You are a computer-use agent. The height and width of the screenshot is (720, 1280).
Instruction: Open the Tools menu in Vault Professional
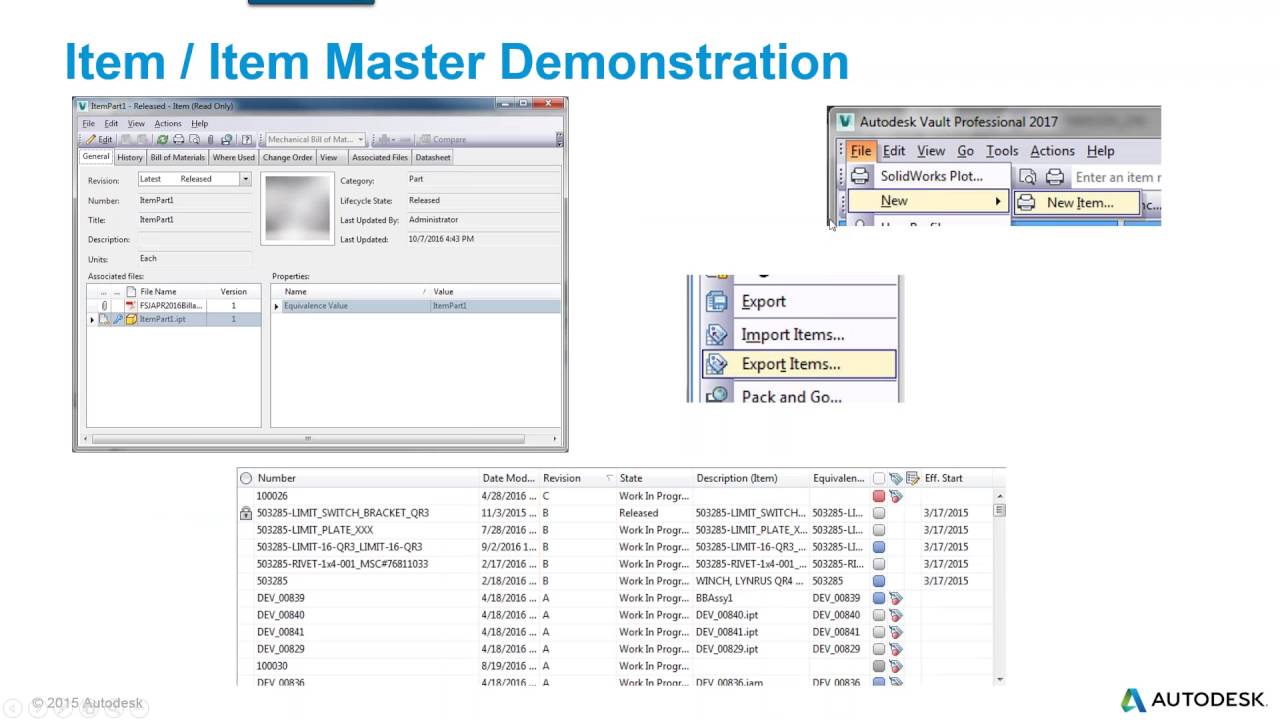[x=1002, y=150]
